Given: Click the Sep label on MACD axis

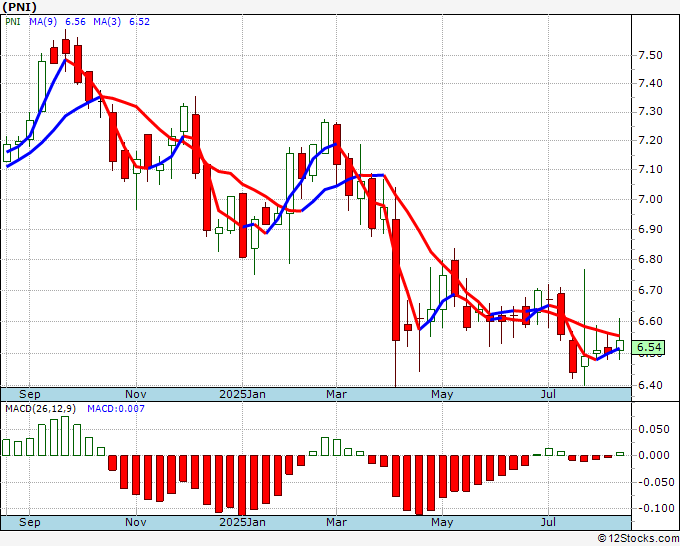Looking at the screenshot, I should click(x=29, y=522).
